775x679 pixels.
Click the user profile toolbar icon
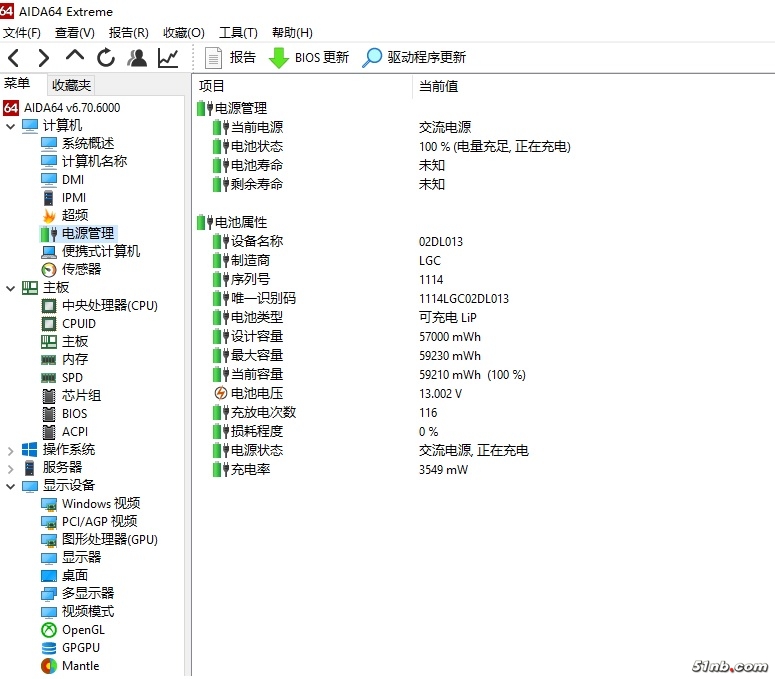[137, 58]
